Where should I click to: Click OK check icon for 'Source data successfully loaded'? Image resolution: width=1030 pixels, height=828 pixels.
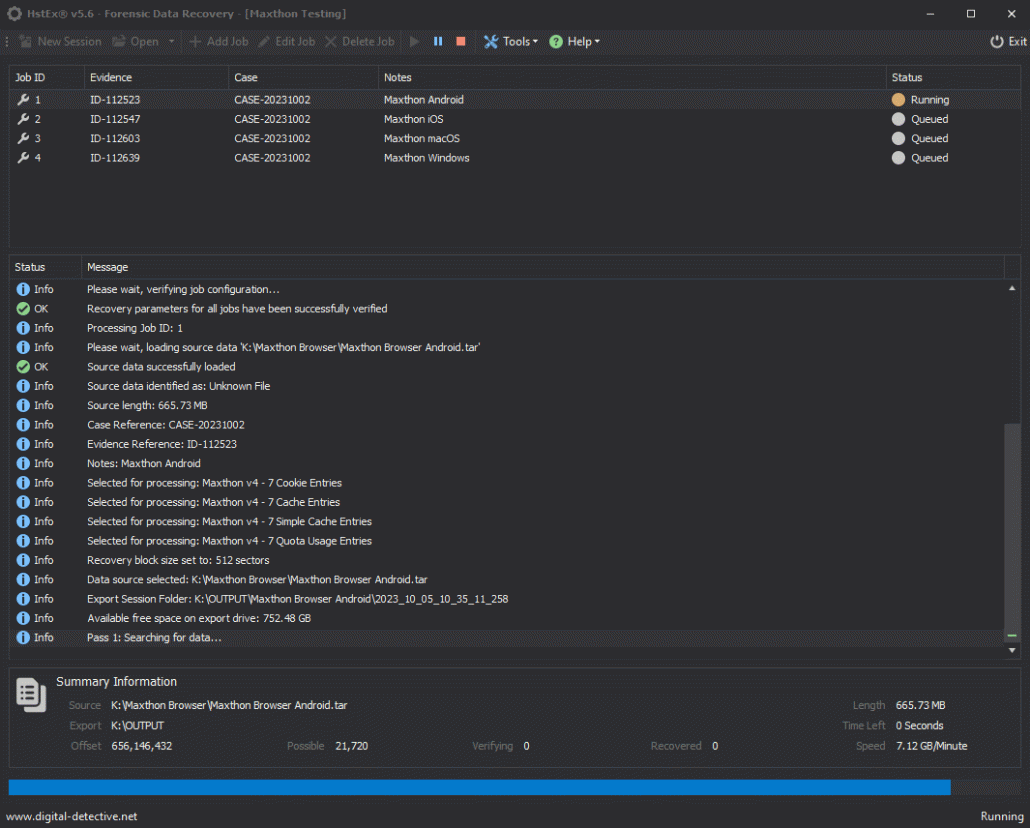pyautogui.click(x=23, y=367)
